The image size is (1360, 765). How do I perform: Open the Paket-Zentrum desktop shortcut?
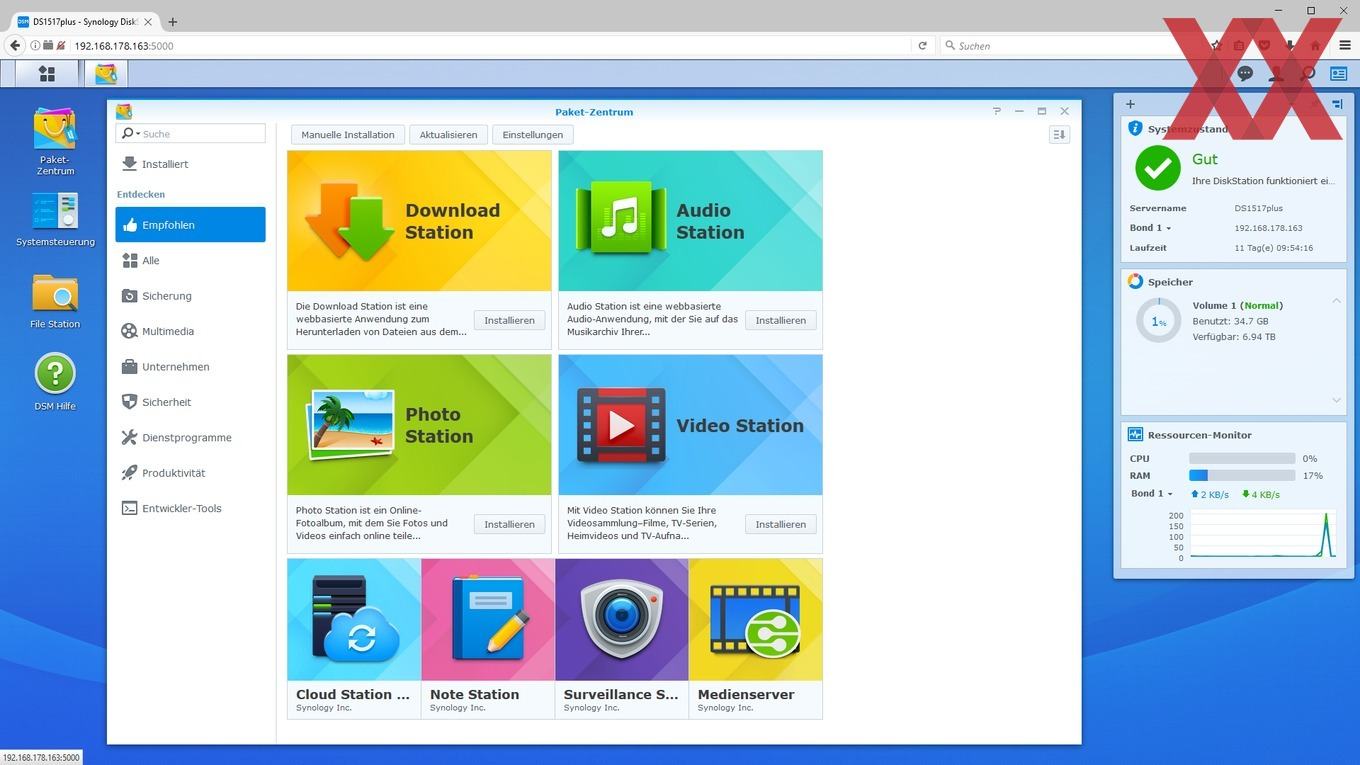[55, 141]
